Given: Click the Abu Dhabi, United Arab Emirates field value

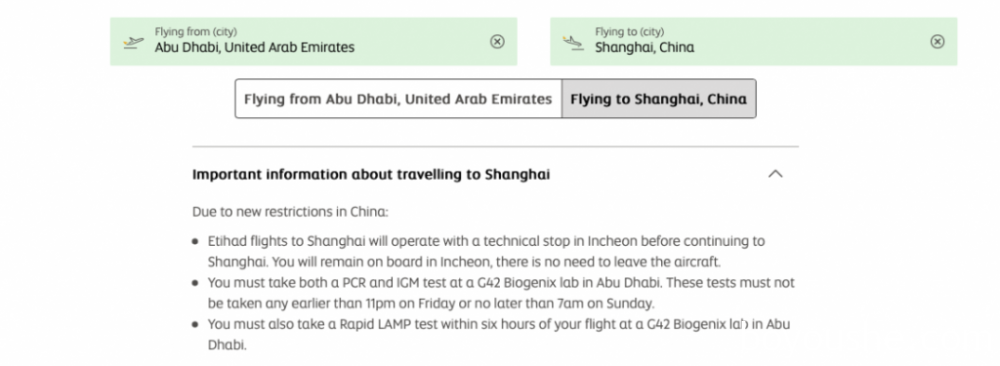Looking at the screenshot, I should [x=254, y=47].
